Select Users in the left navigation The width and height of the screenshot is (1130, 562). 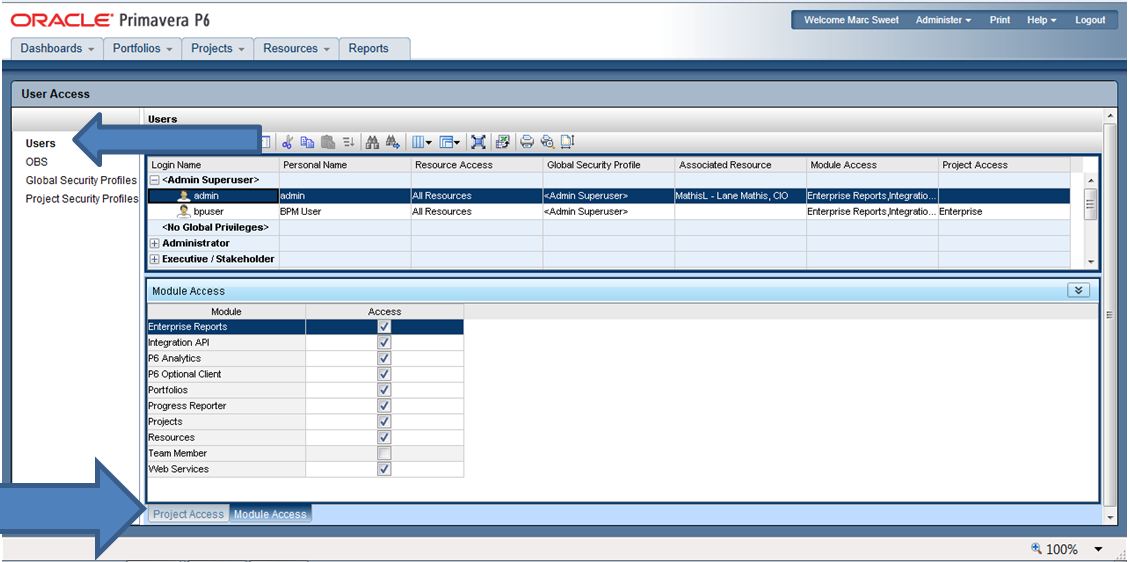pos(40,143)
